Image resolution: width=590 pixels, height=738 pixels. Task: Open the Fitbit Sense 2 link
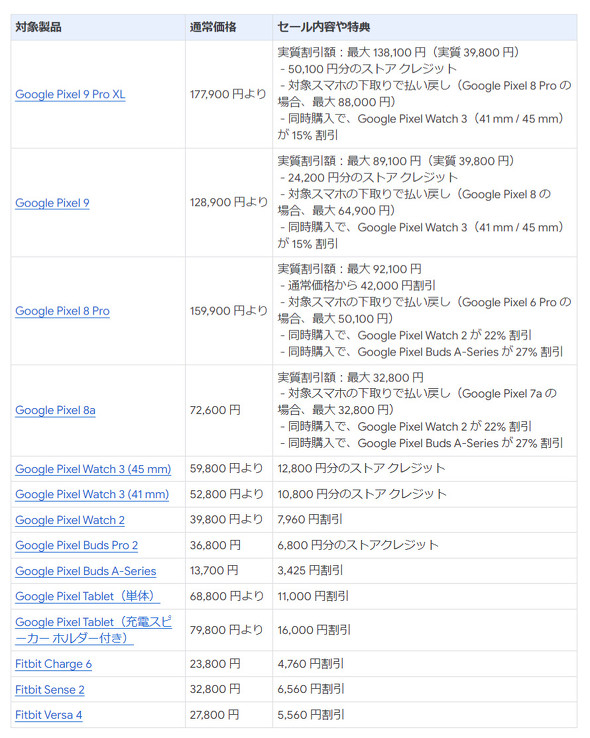[x=49, y=690]
